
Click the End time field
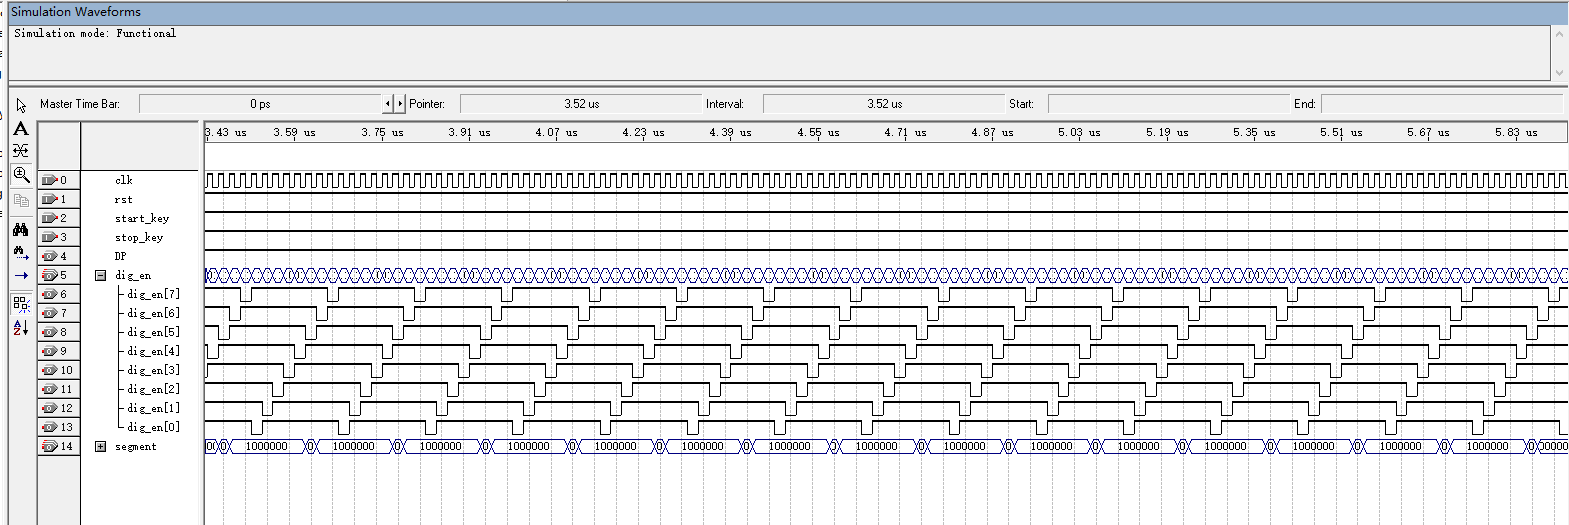click(1441, 104)
